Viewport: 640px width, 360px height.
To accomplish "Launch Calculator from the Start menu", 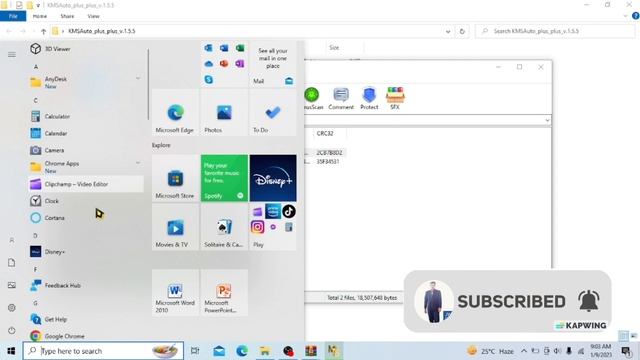I will tap(86, 116).
